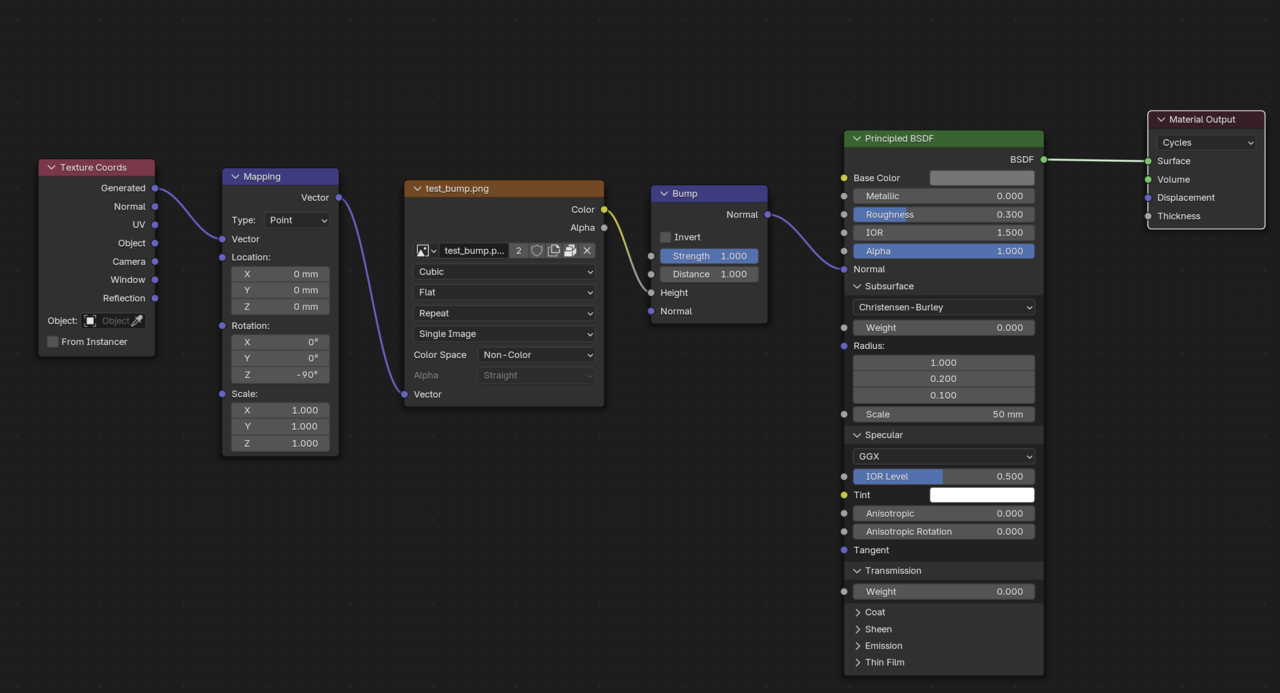Click the open image file icon
Image resolution: width=1280 pixels, height=693 pixels.
[570, 251]
